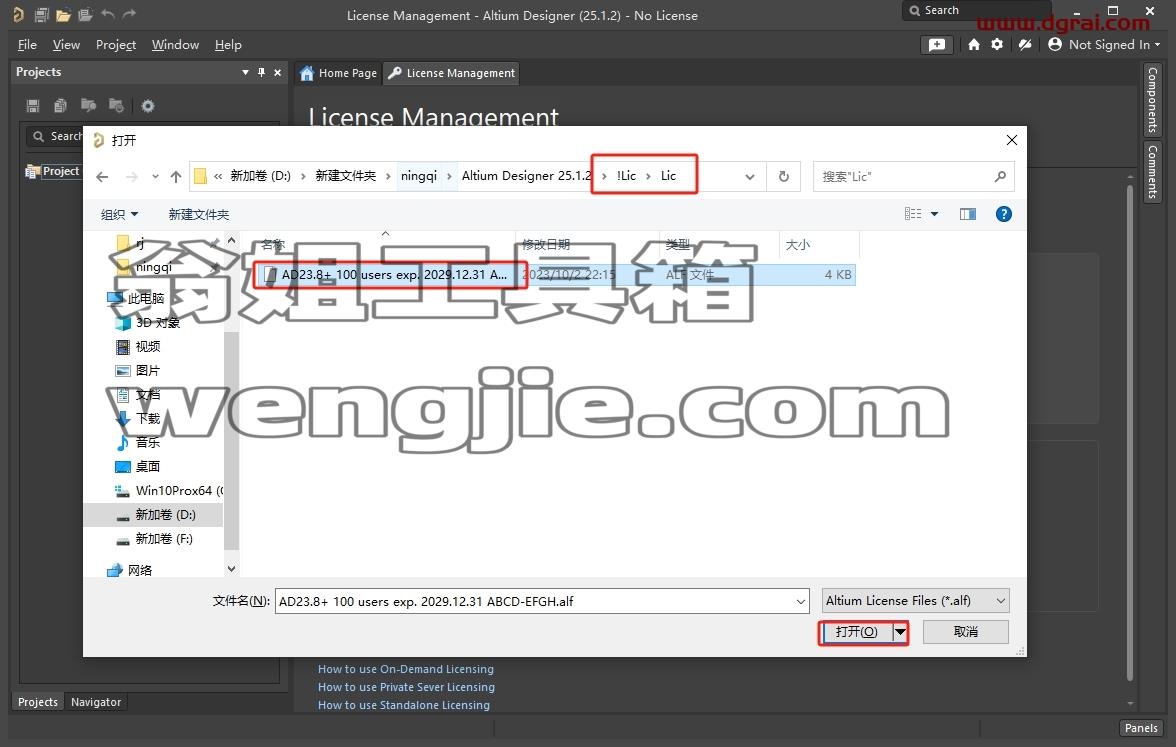The image size is (1176, 747).
Task: Open the view options dropdown arrow
Action: [x=934, y=214]
